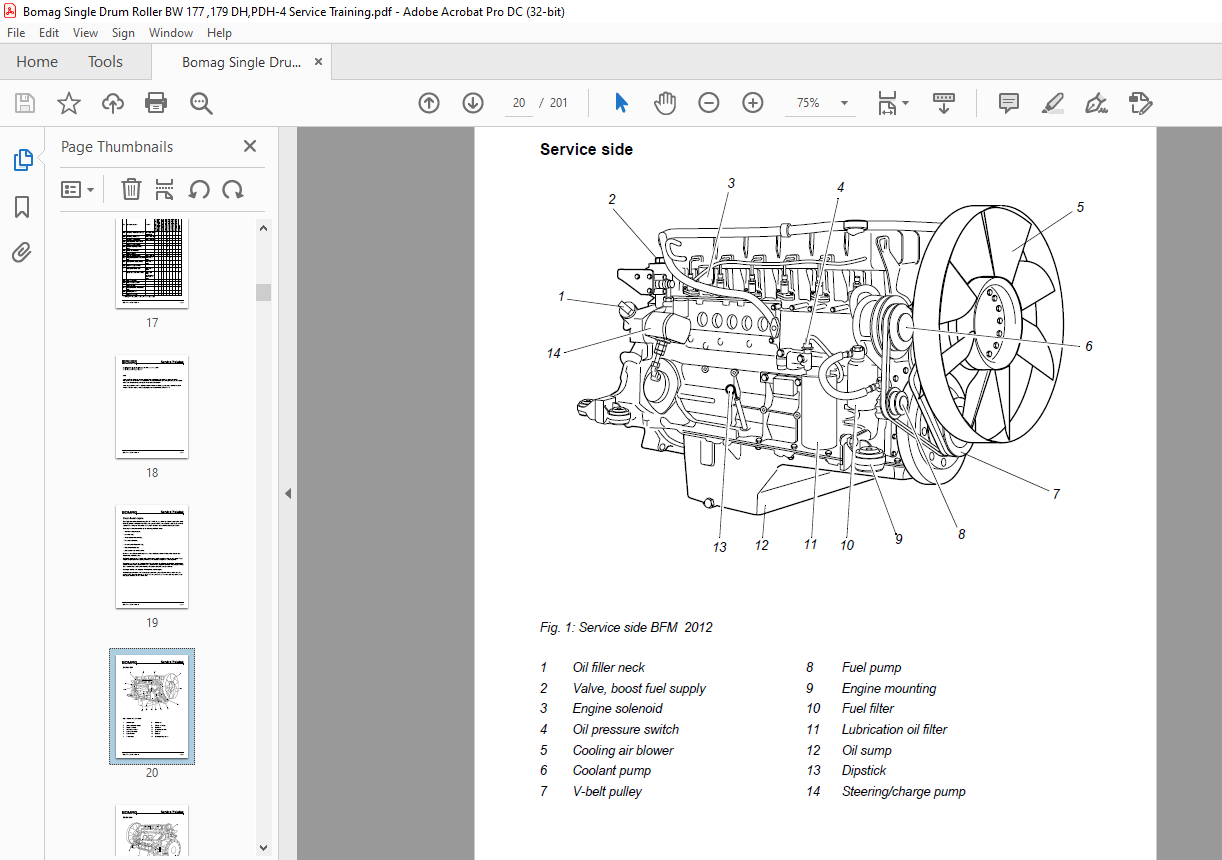Click 'Oil pressure switch' legend entry

(626, 729)
